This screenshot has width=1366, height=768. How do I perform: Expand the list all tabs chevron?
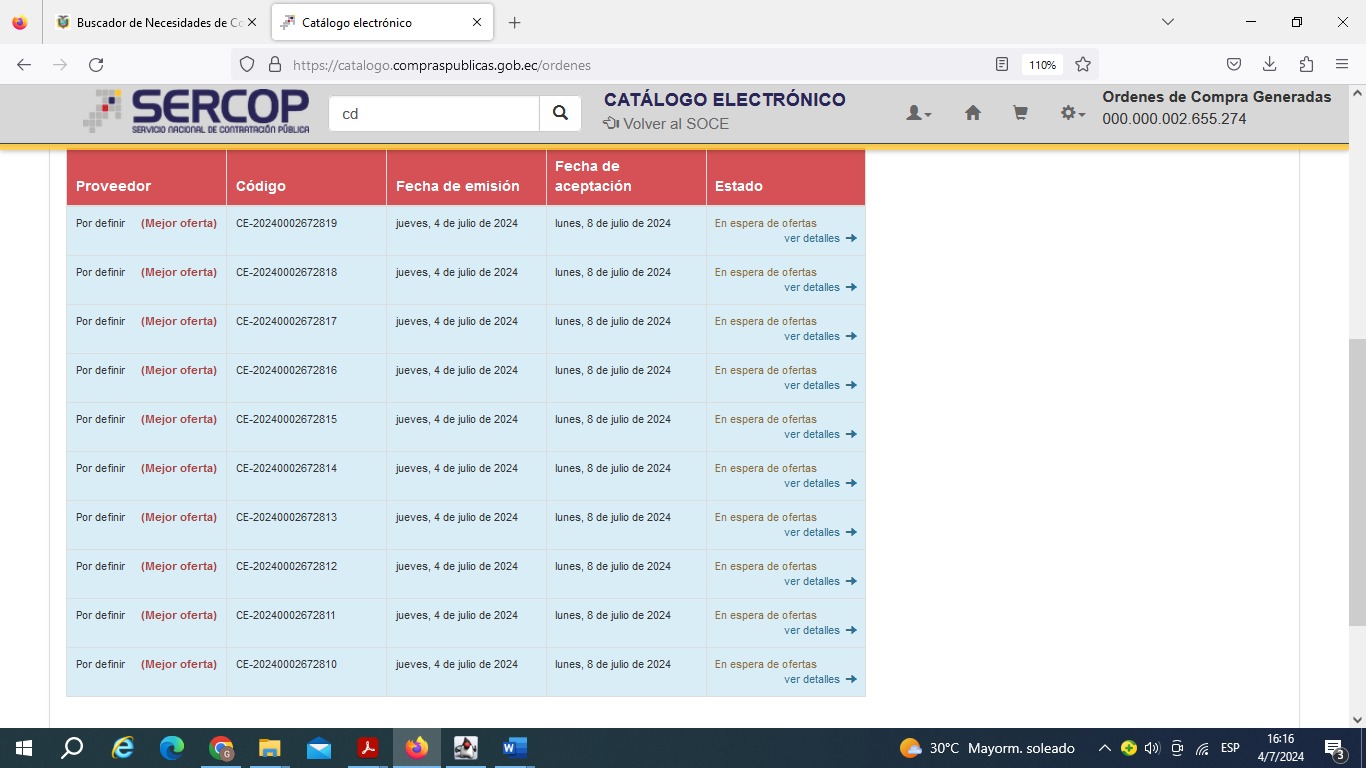click(x=1167, y=22)
